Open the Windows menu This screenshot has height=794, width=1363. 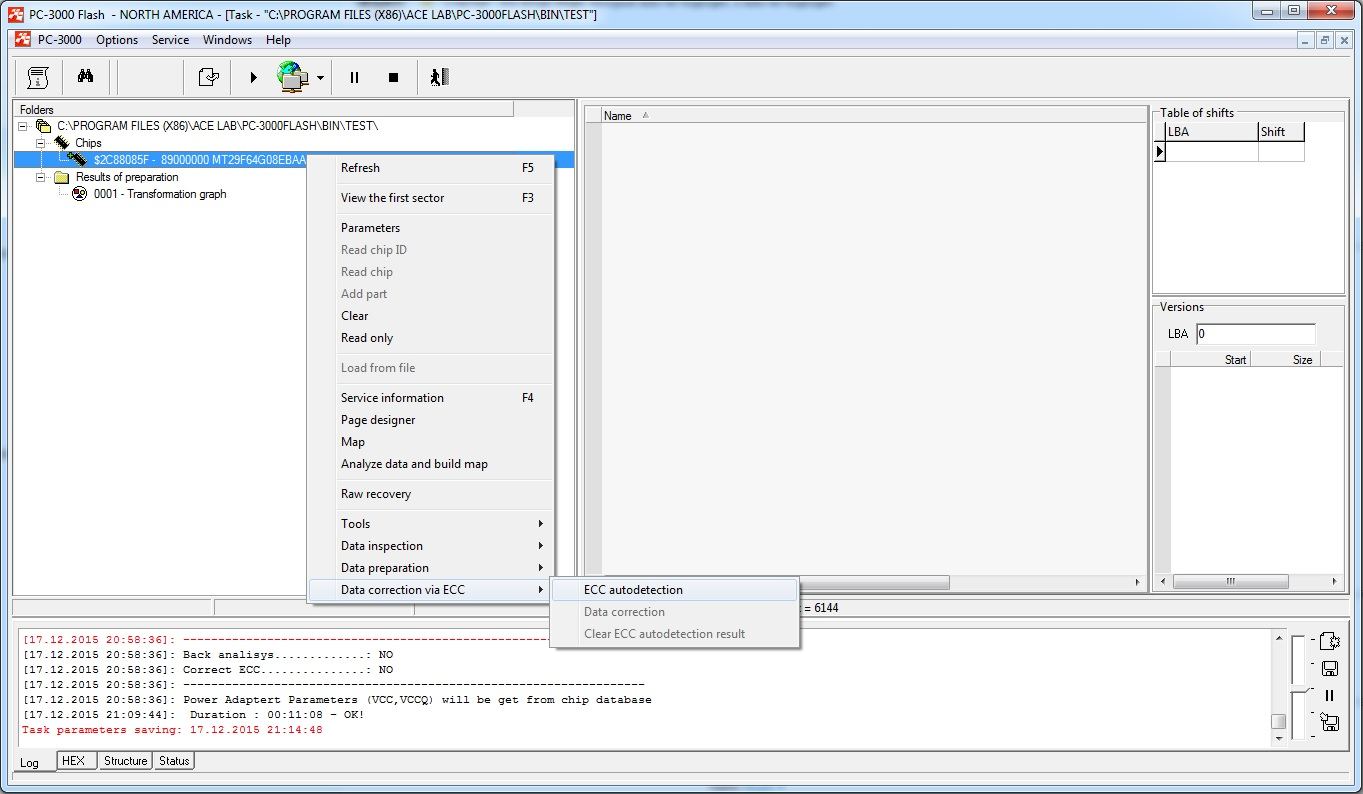point(227,40)
